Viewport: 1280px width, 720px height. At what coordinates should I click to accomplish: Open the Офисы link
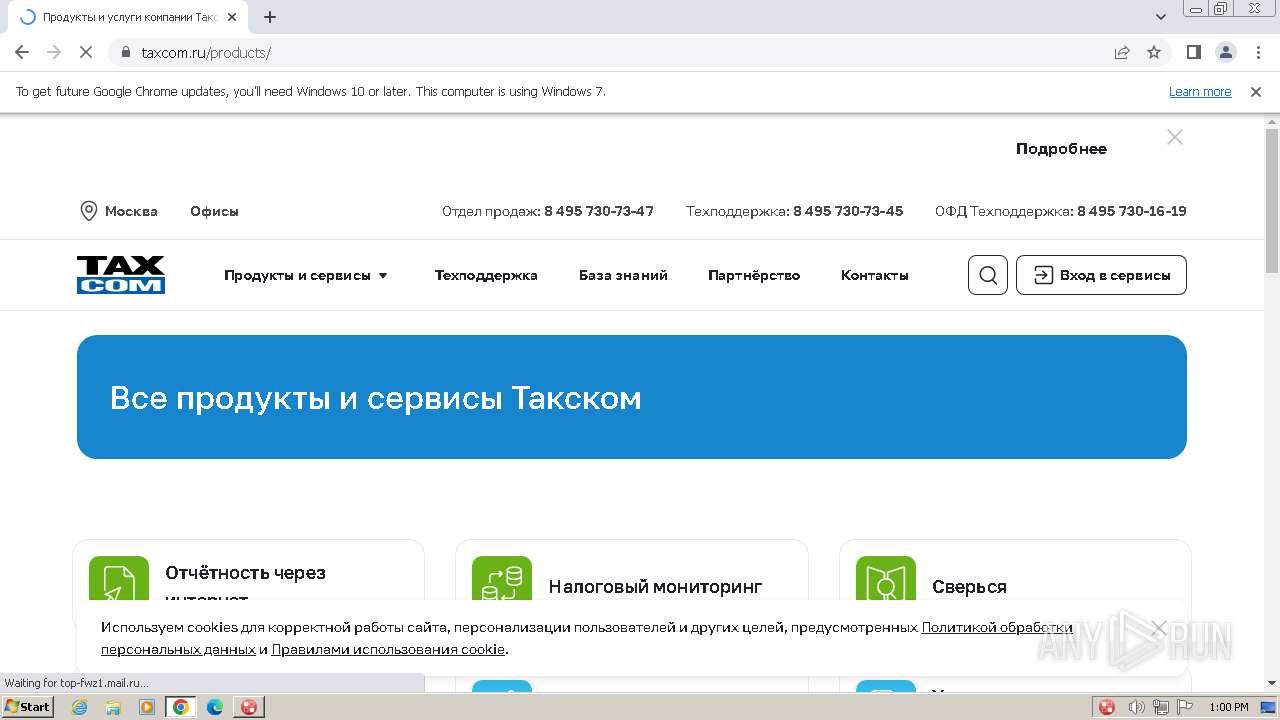[214, 211]
